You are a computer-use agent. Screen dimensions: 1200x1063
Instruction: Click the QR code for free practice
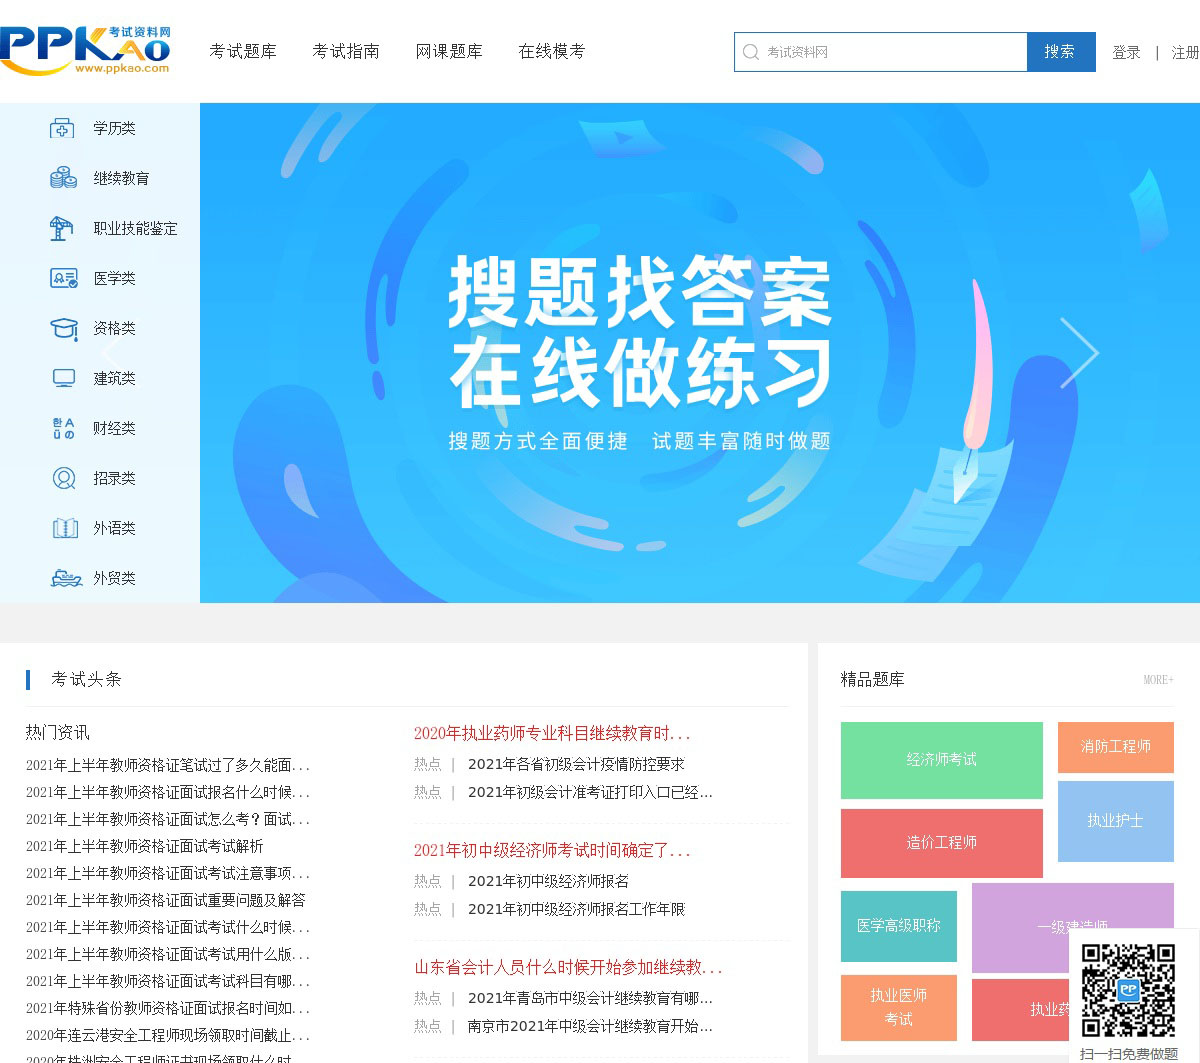(1128, 989)
